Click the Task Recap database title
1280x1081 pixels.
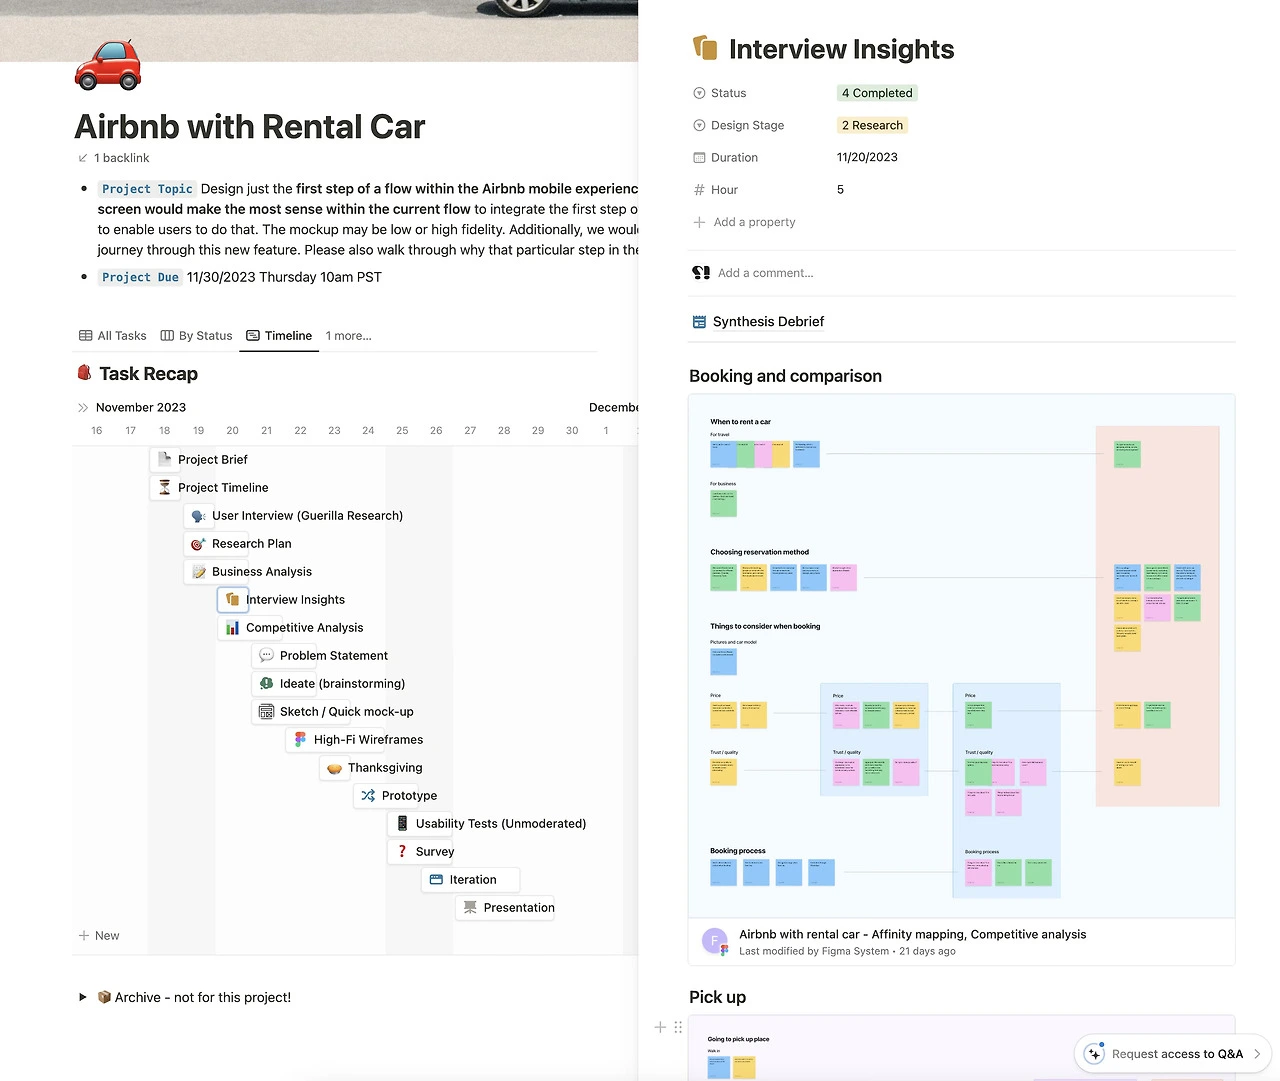pos(148,374)
